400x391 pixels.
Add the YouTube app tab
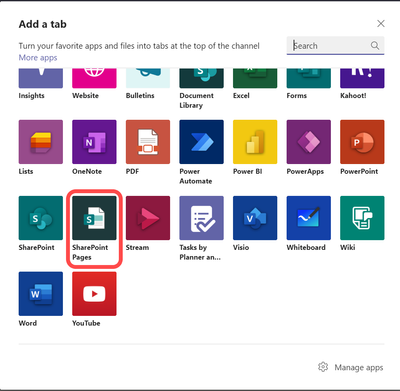[x=94, y=294]
